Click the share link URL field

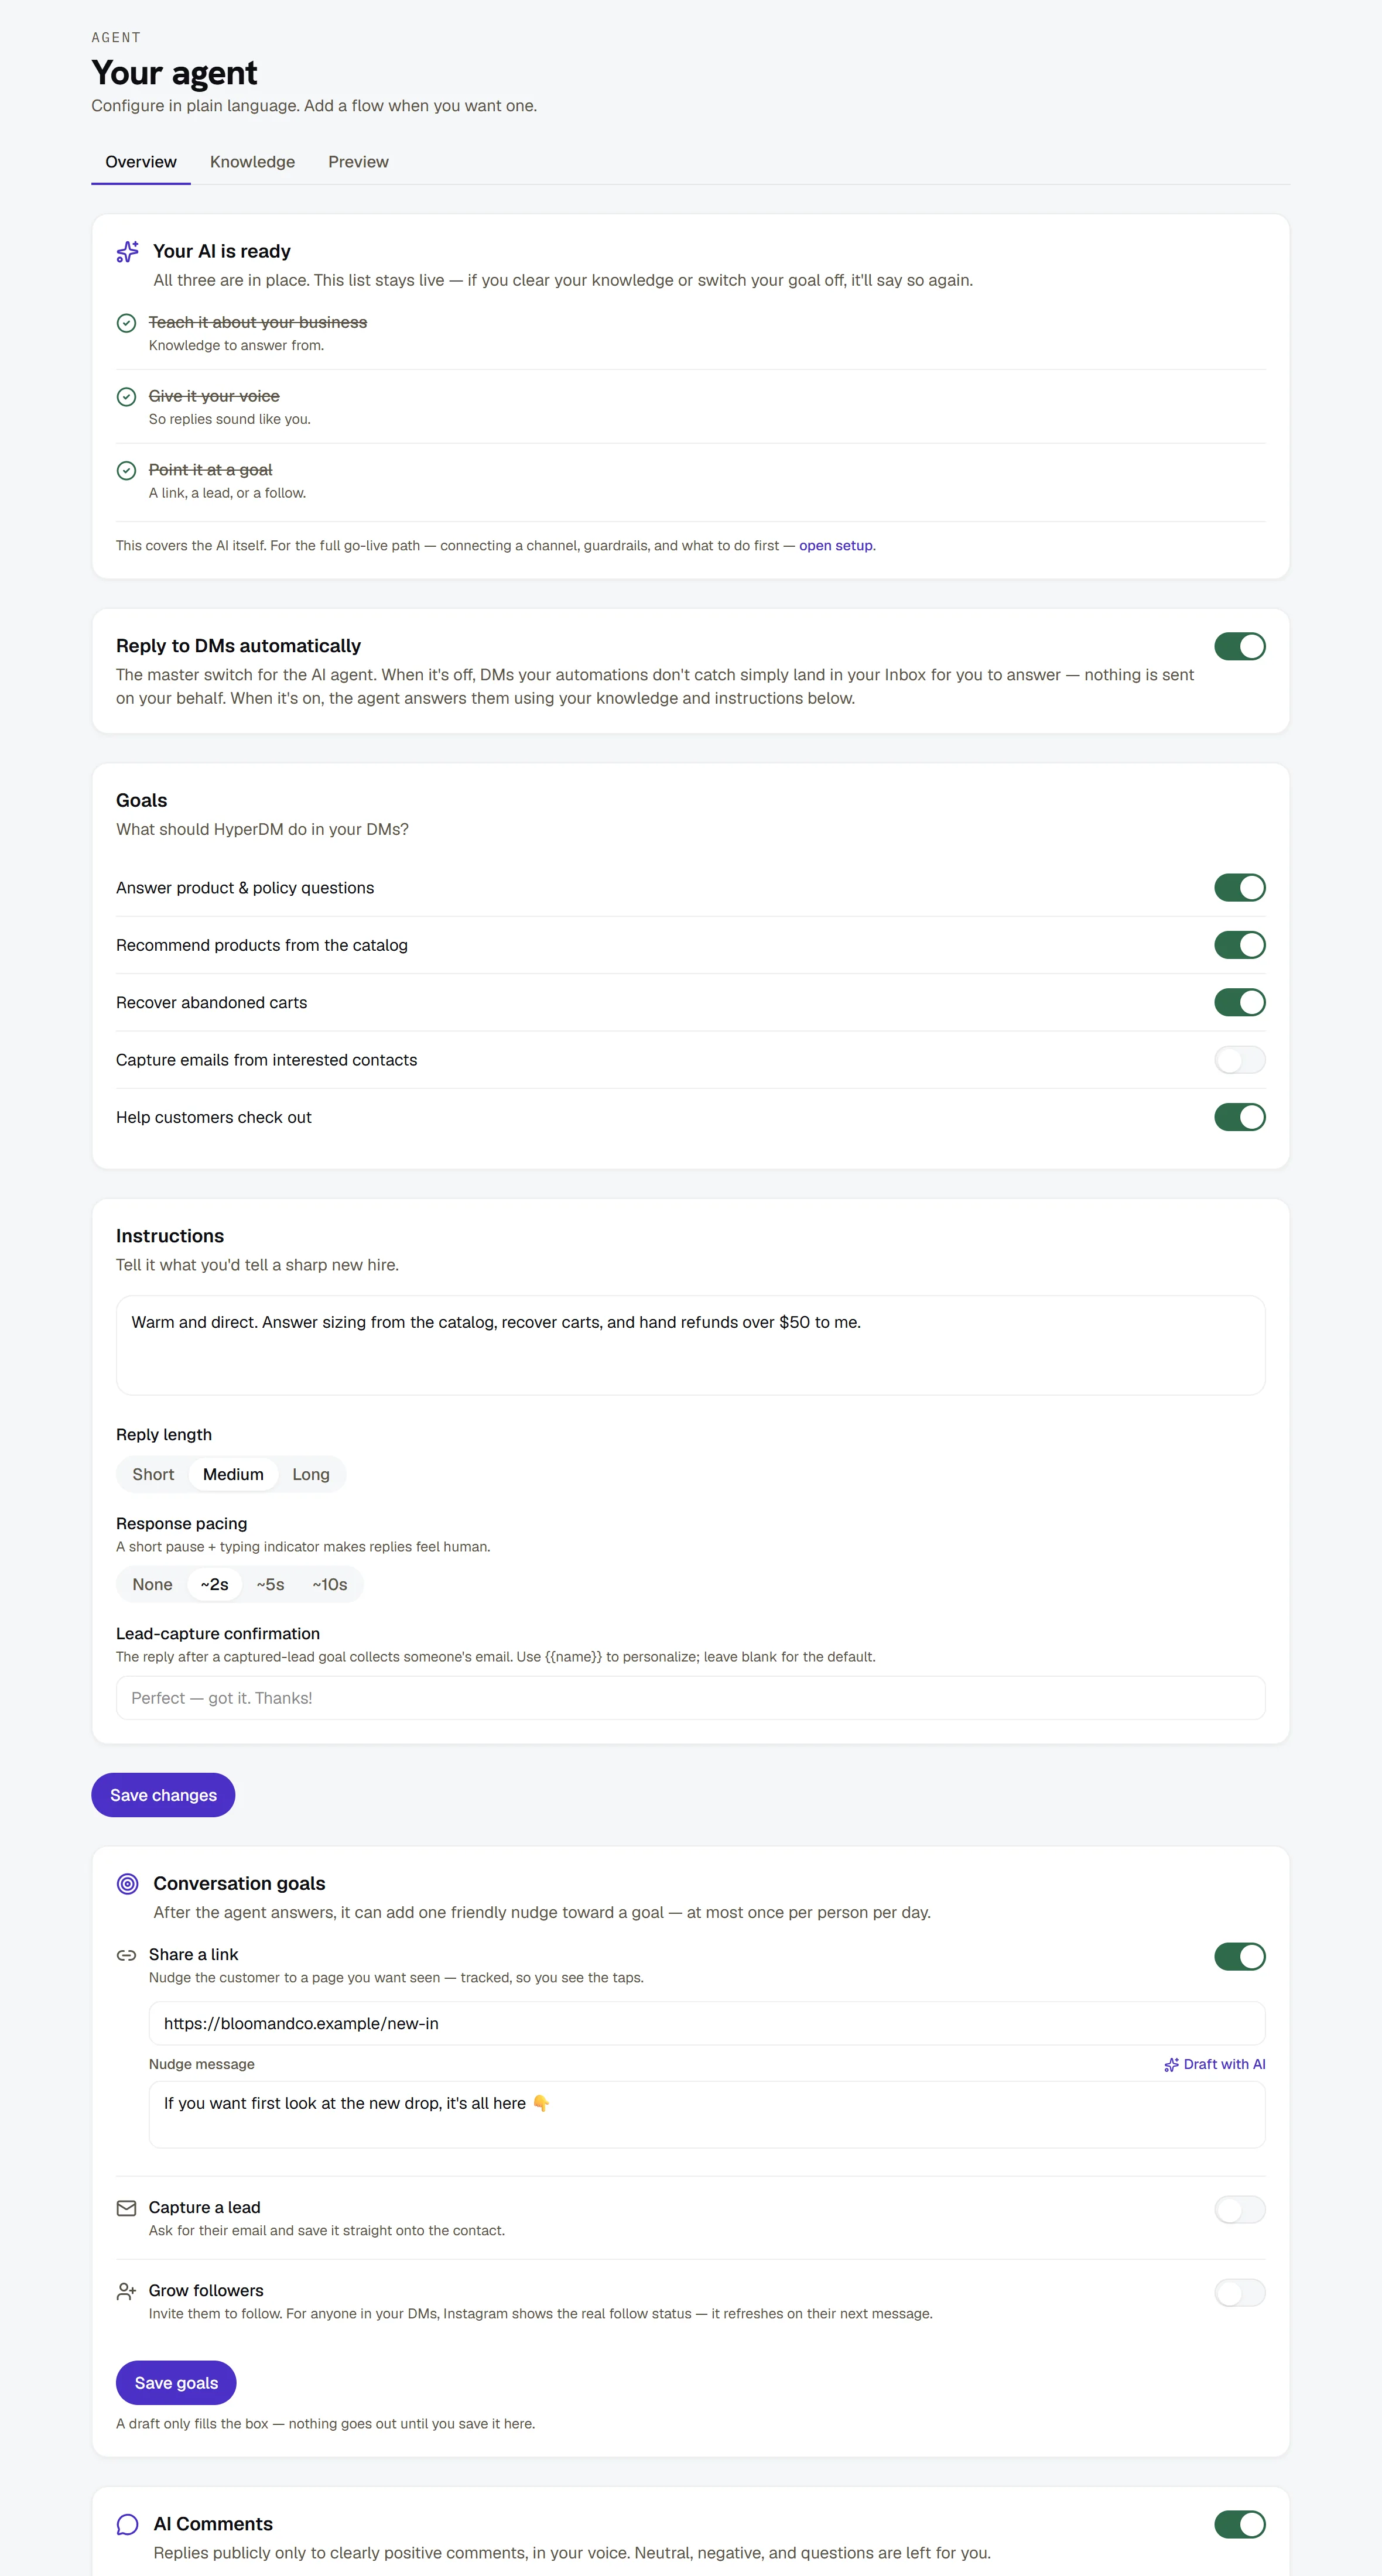tap(707, 2023)
